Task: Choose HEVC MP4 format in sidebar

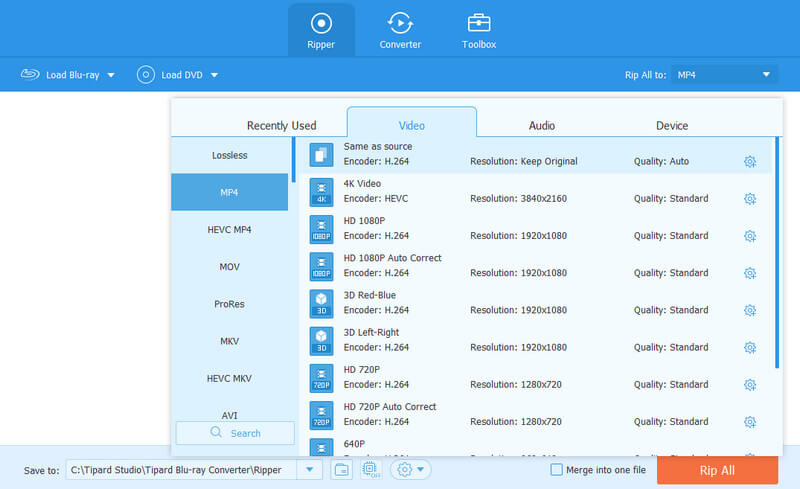Action: click(230, 230)
